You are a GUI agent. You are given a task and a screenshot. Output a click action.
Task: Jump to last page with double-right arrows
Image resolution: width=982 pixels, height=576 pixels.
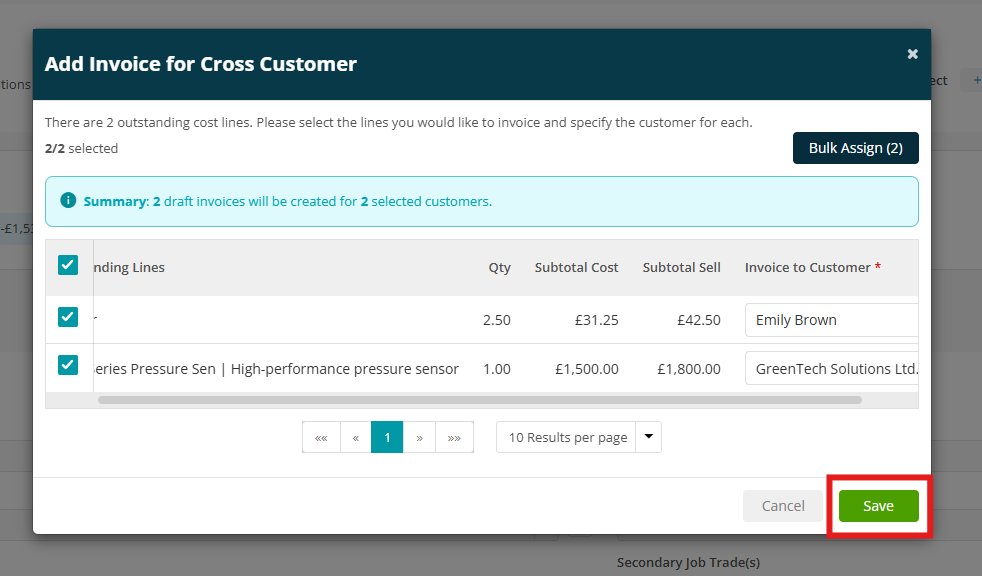click(x=454, y=437)
